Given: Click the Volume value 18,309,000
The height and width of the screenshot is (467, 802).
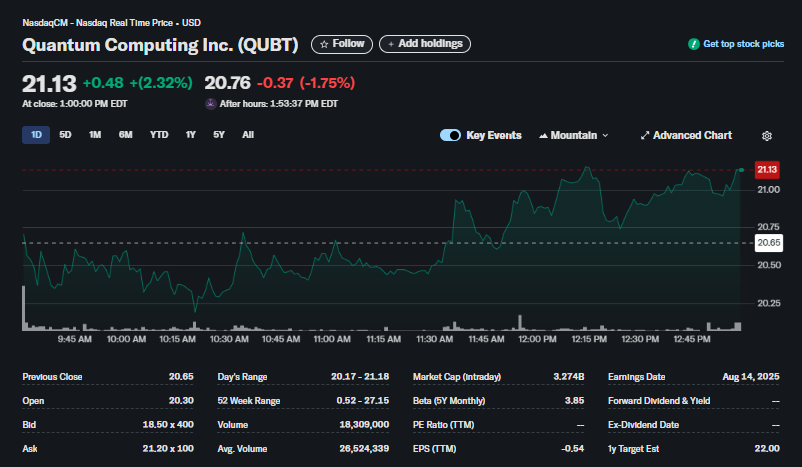Looking at the screenshot, I should tap(364, 425).
